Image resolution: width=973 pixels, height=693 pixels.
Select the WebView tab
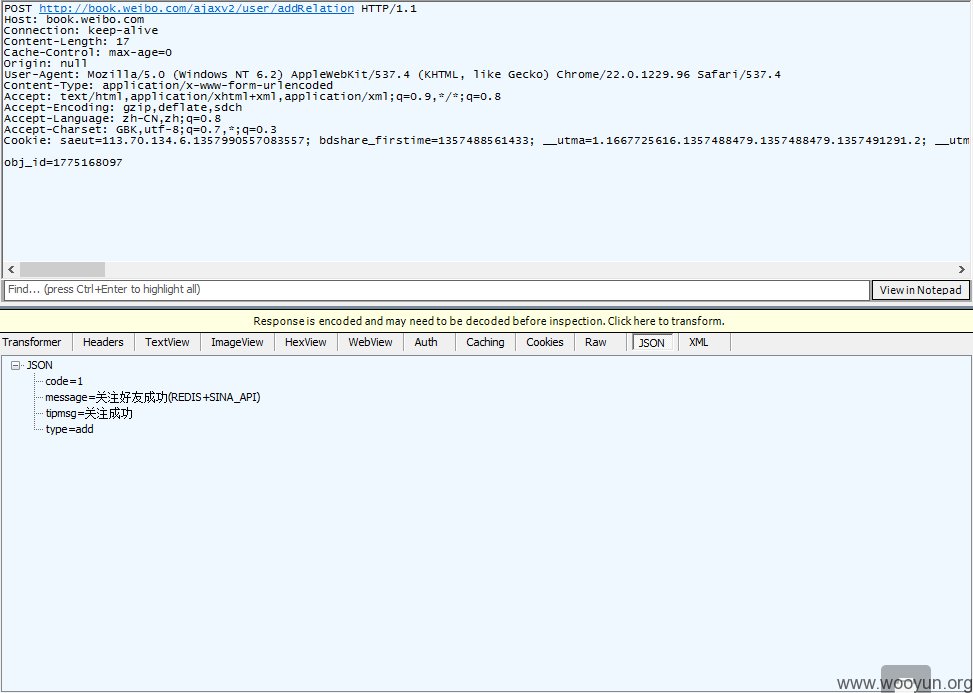(370, 342)
